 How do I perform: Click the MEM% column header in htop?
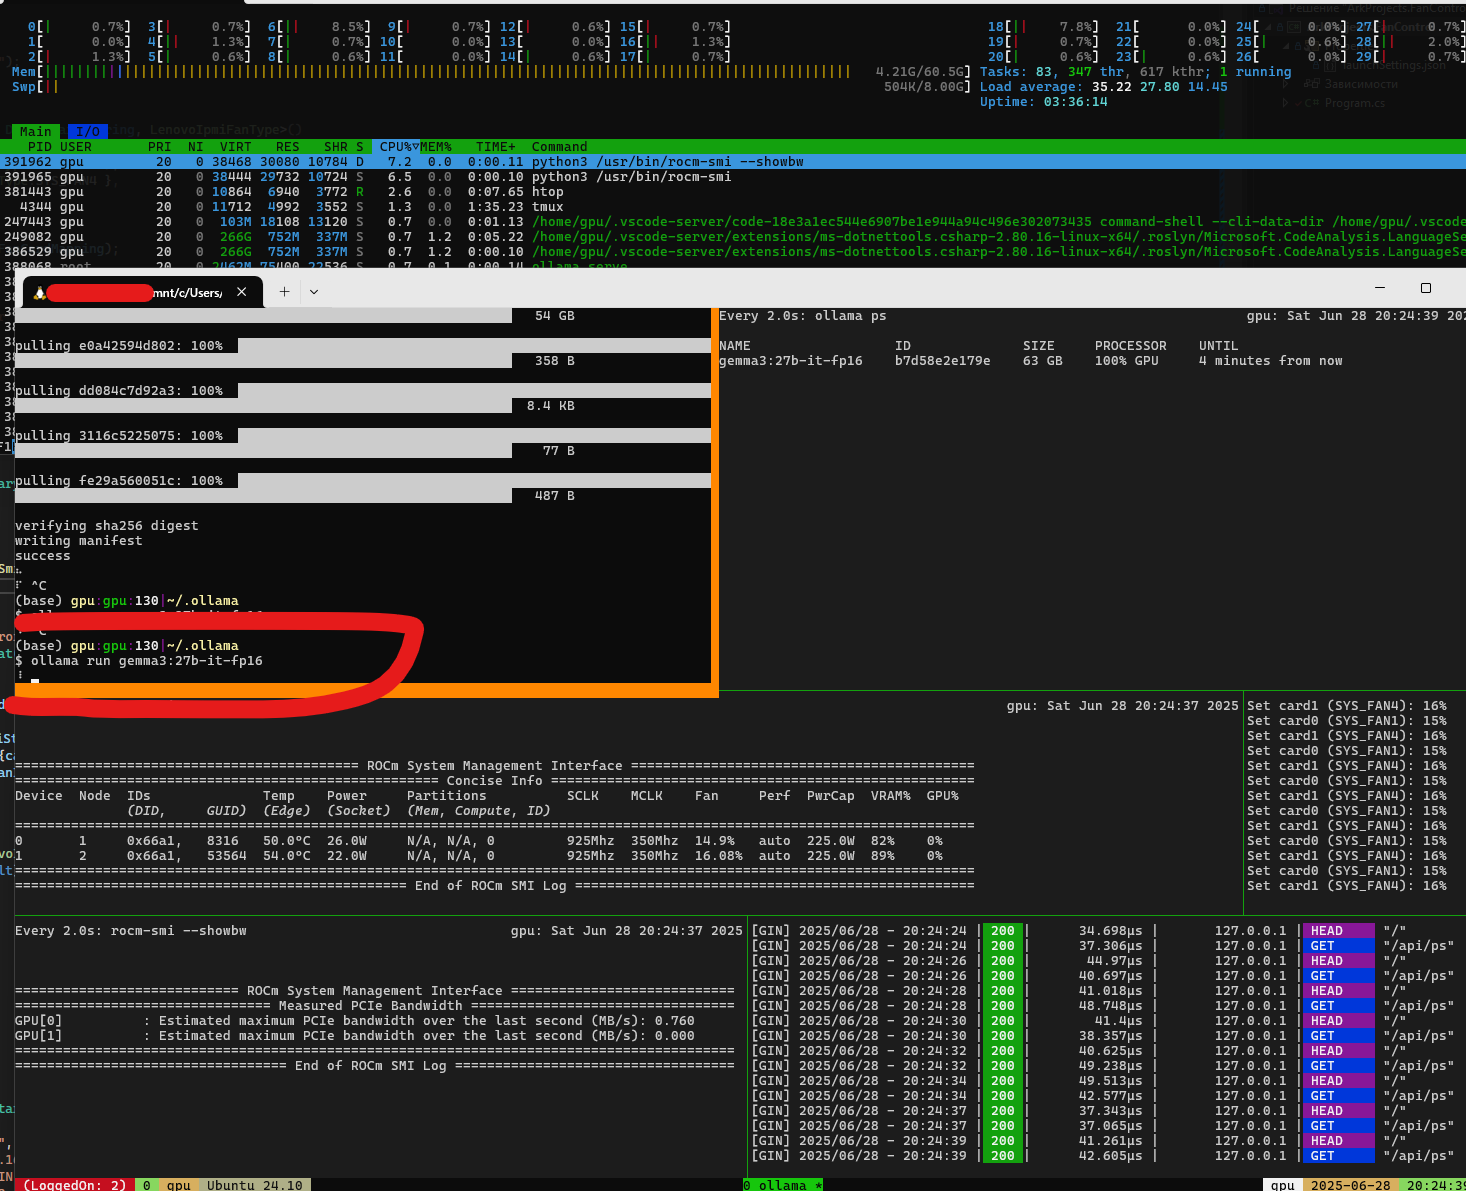[x=435, y=147]
